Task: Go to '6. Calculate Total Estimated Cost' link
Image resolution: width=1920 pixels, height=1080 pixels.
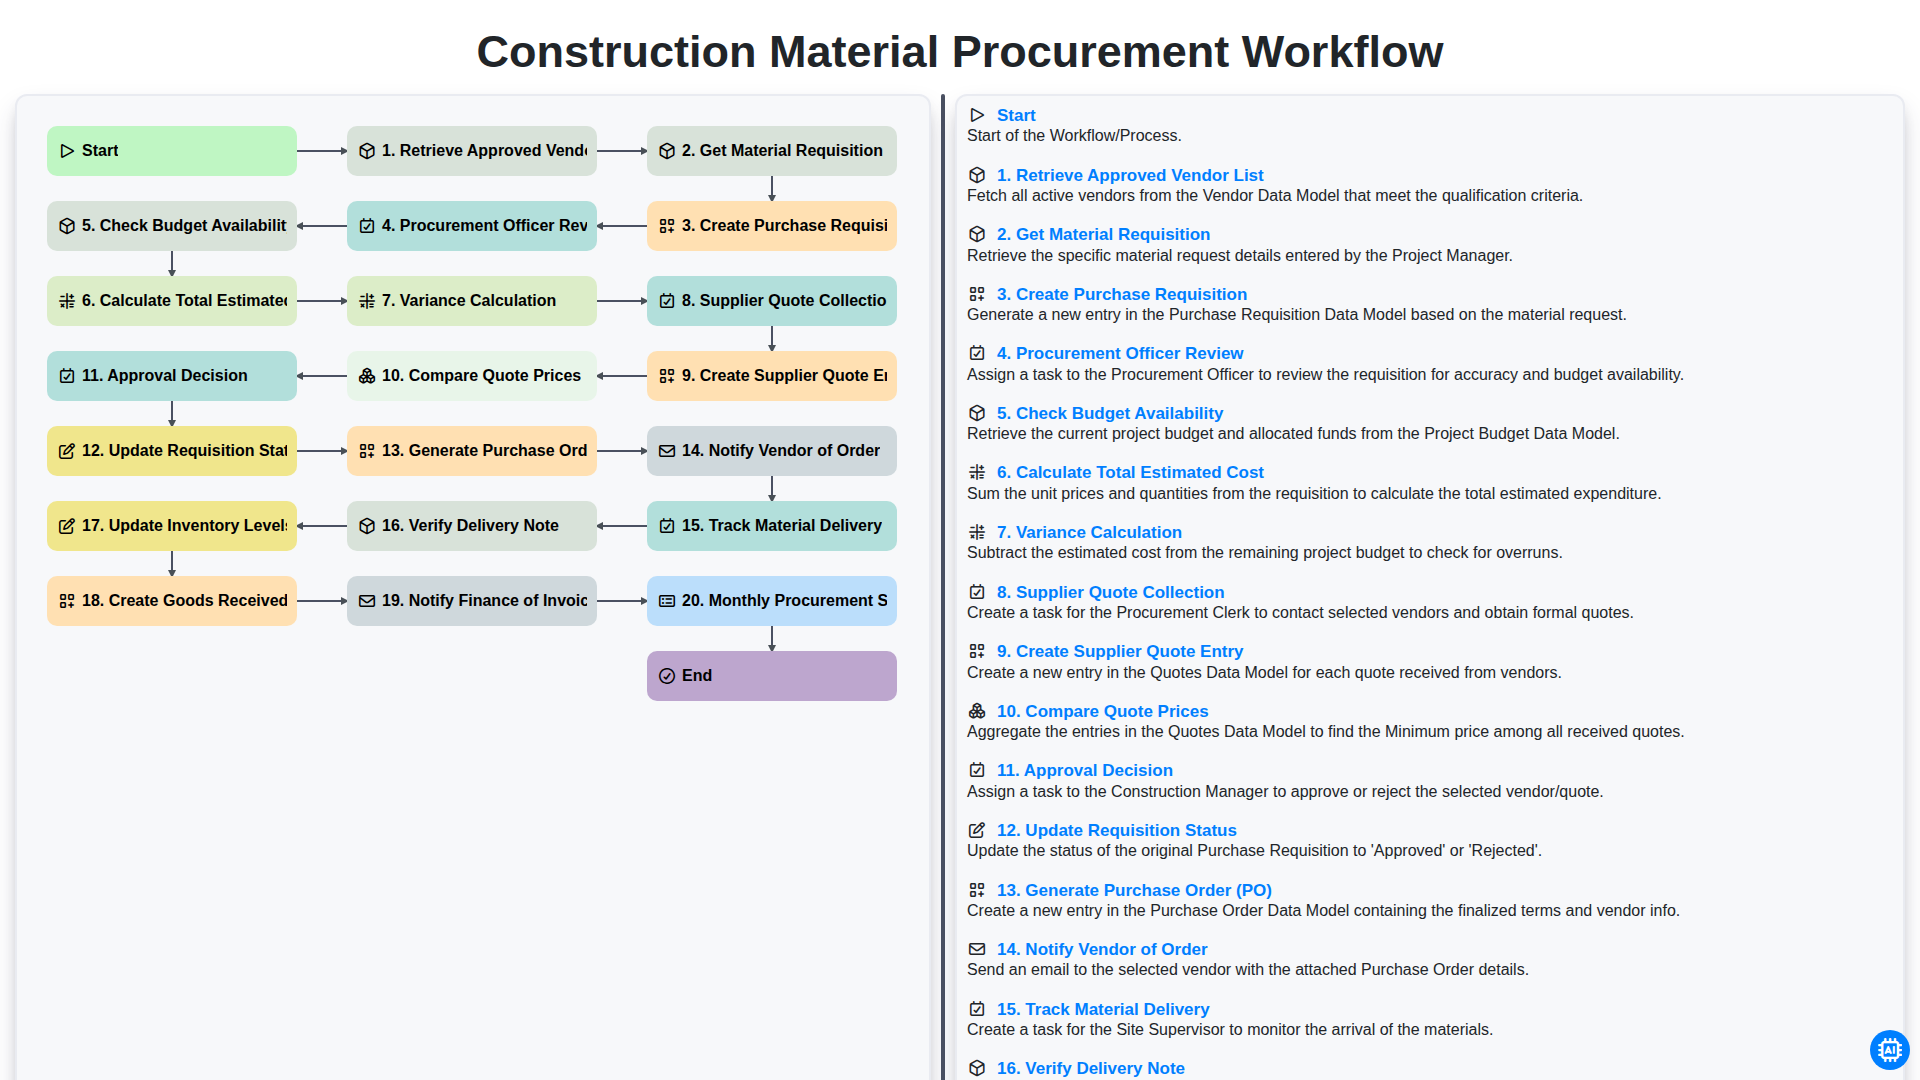Action: pos(1130,472)
